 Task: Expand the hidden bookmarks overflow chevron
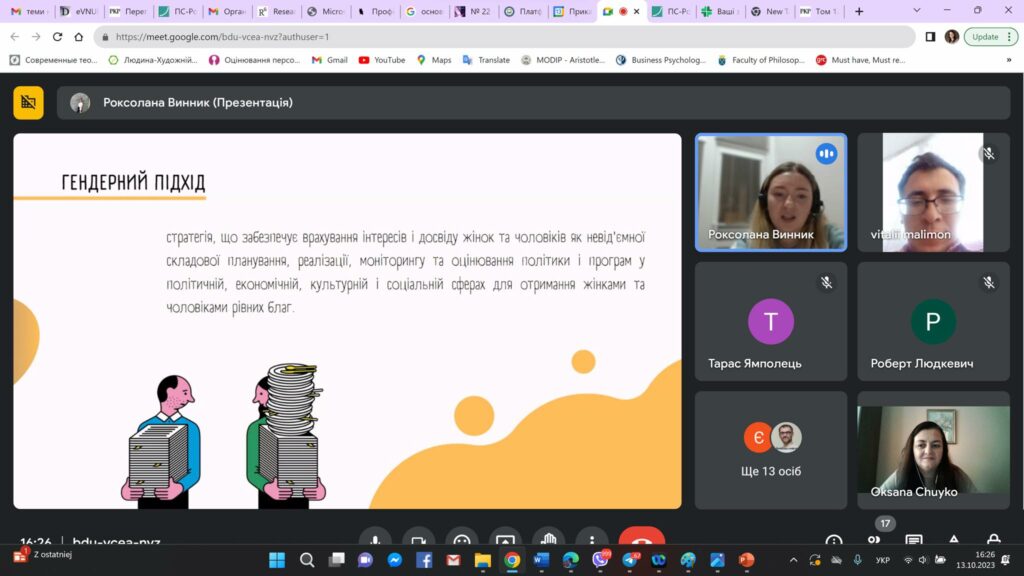pyautogui.click(x=1009, y=60)
